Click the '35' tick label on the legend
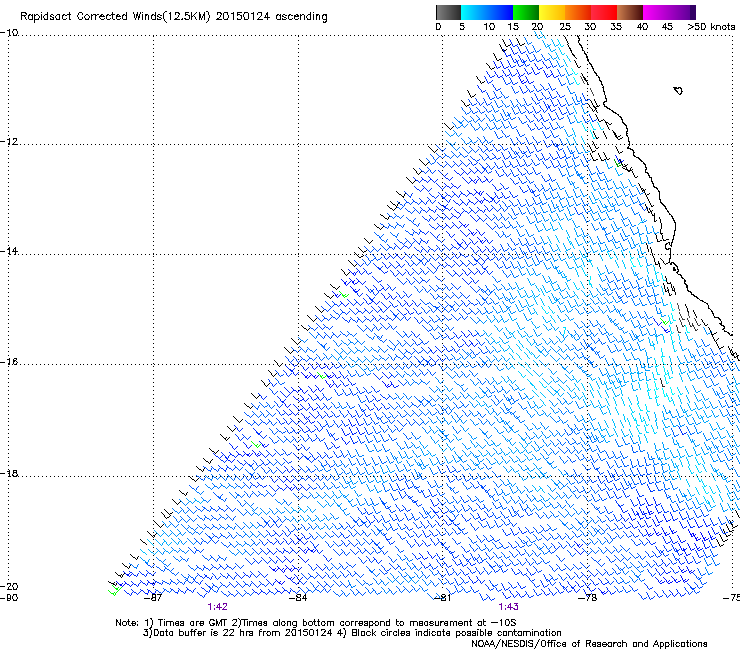 click(615, 27)
